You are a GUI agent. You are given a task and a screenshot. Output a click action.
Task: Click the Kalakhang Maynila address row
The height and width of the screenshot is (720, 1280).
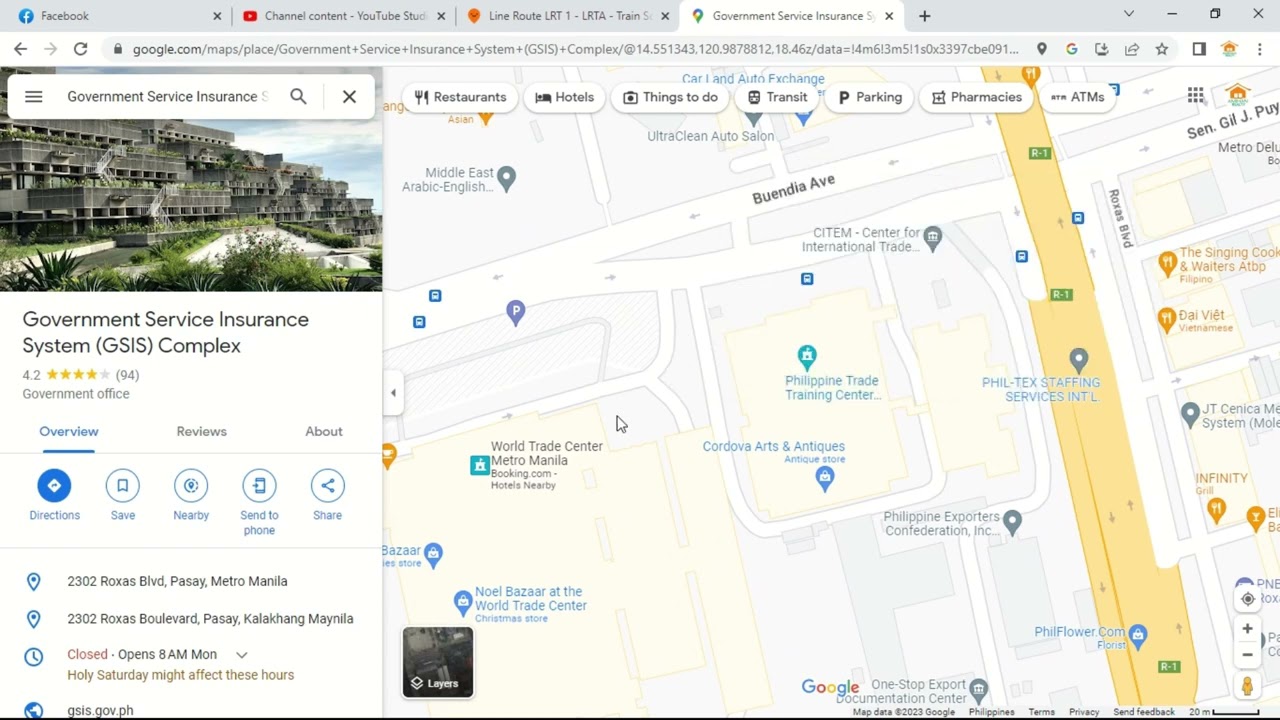(x=210, y=619)
